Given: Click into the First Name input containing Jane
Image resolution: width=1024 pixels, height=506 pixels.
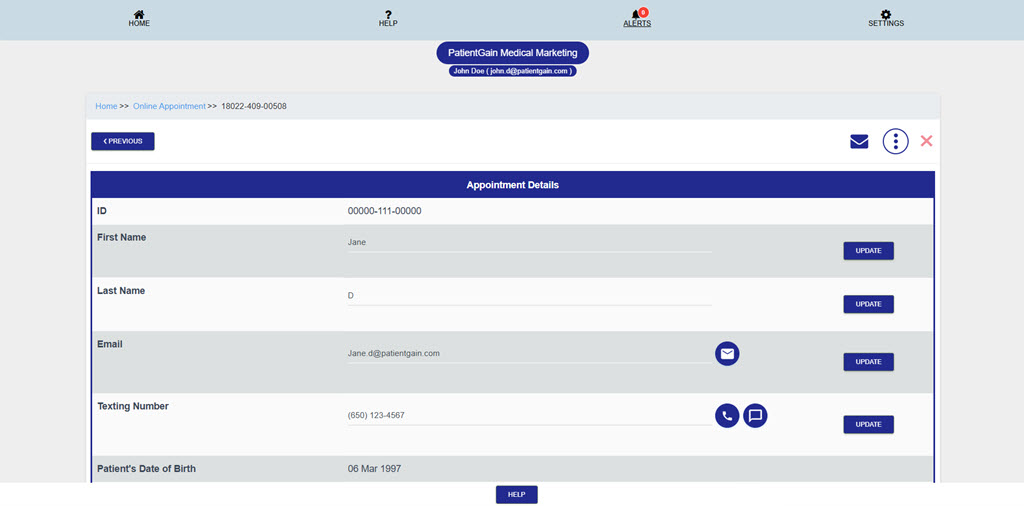Looking at the screenshot, I should click(529, 242).
